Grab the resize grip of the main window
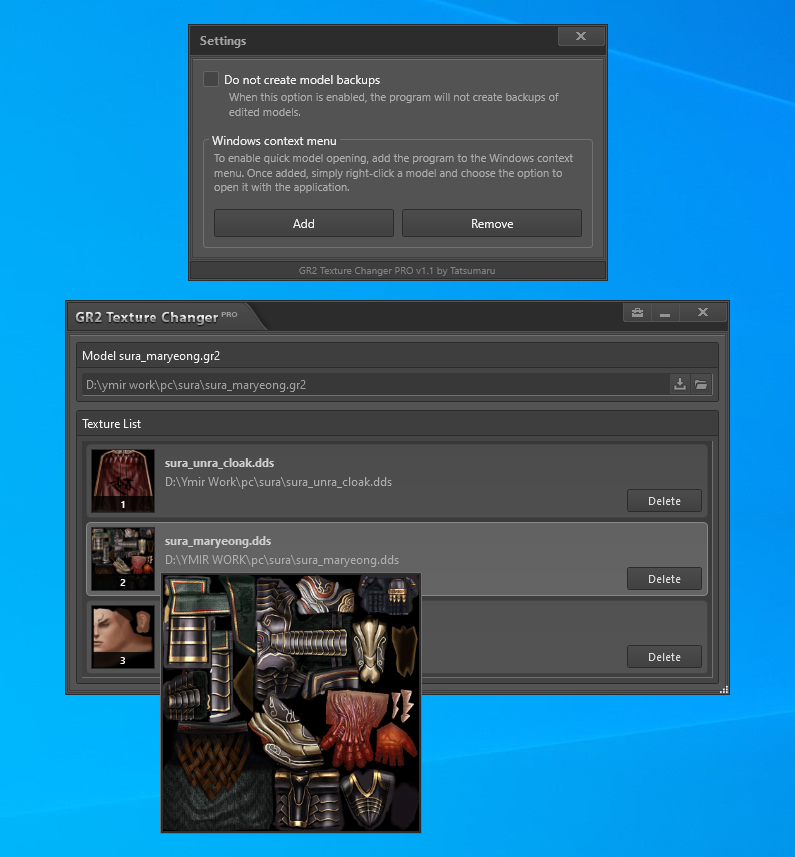 coord(723,689)
